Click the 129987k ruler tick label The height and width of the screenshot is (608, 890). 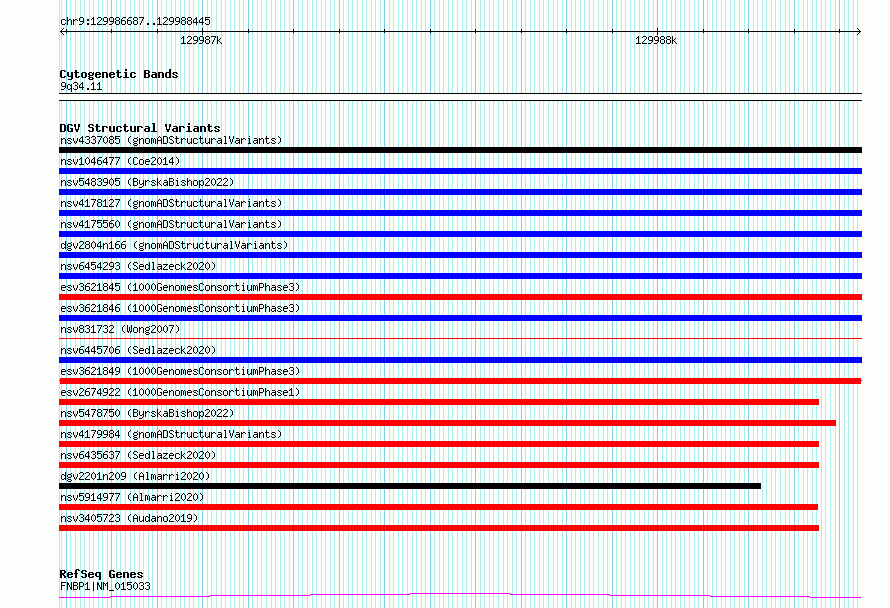(201, 40)
